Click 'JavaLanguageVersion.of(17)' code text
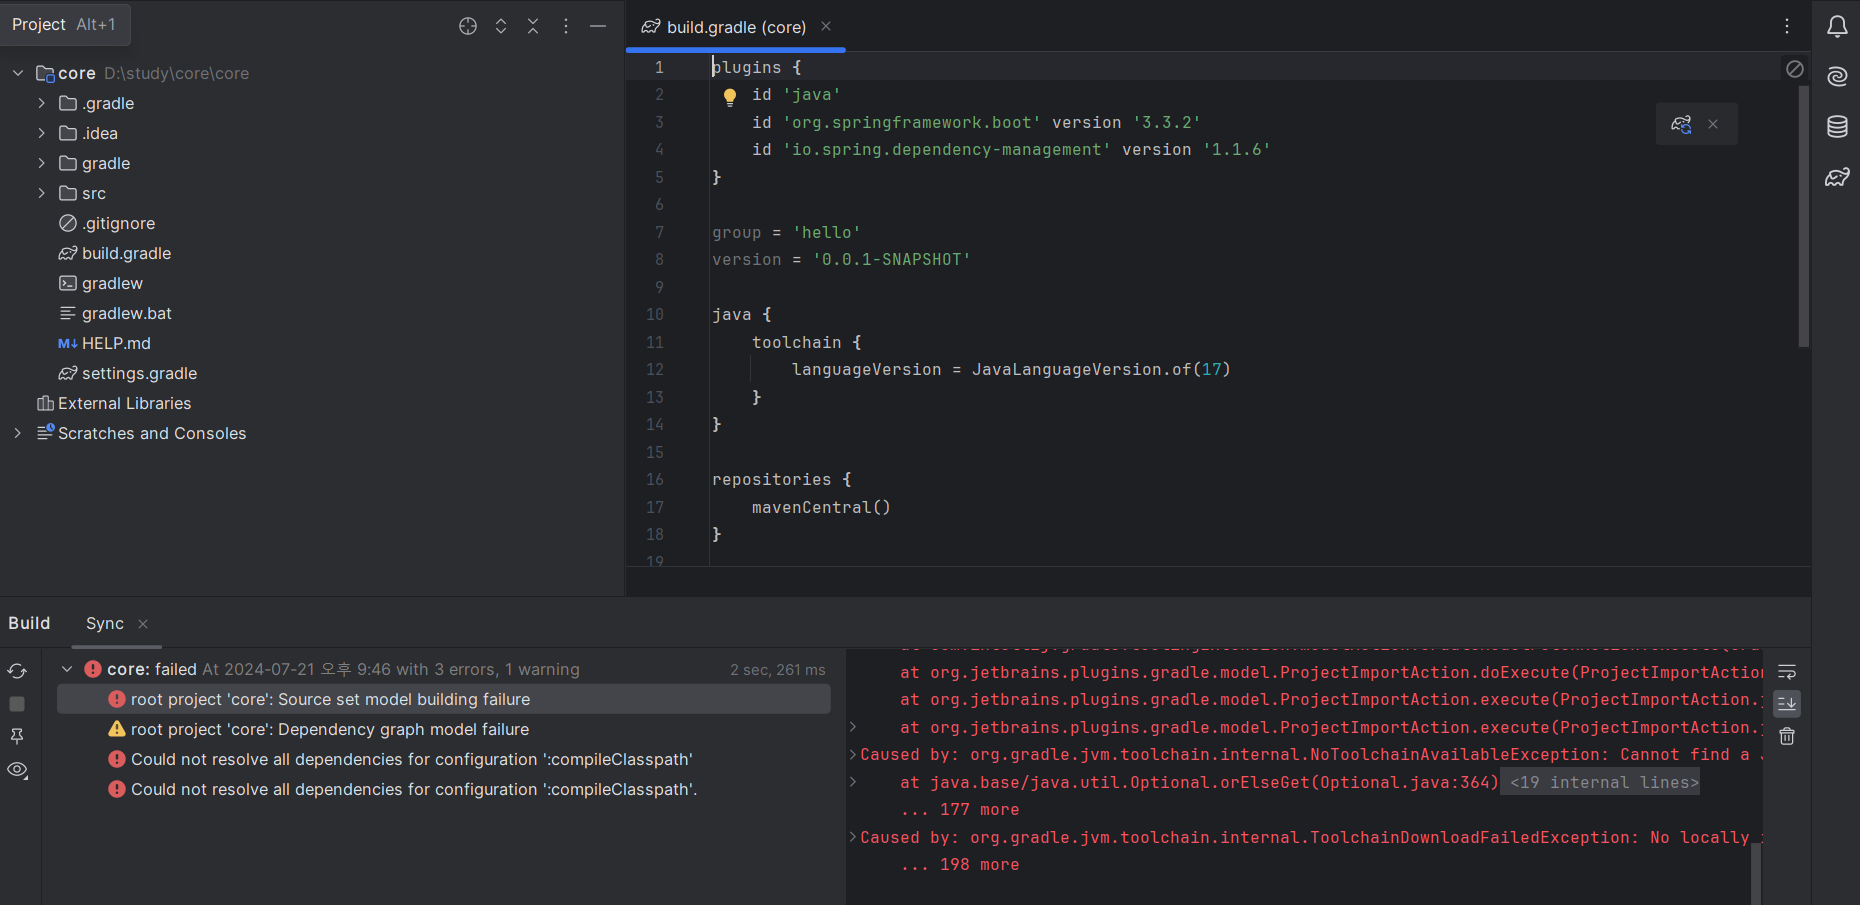Viewport: 1860px width, 905px height. tap(1101, 369)
